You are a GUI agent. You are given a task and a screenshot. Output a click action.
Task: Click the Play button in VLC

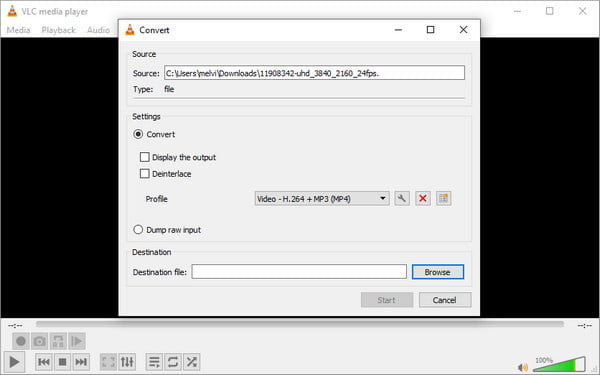pyautogui.click(x=14, y=362)
